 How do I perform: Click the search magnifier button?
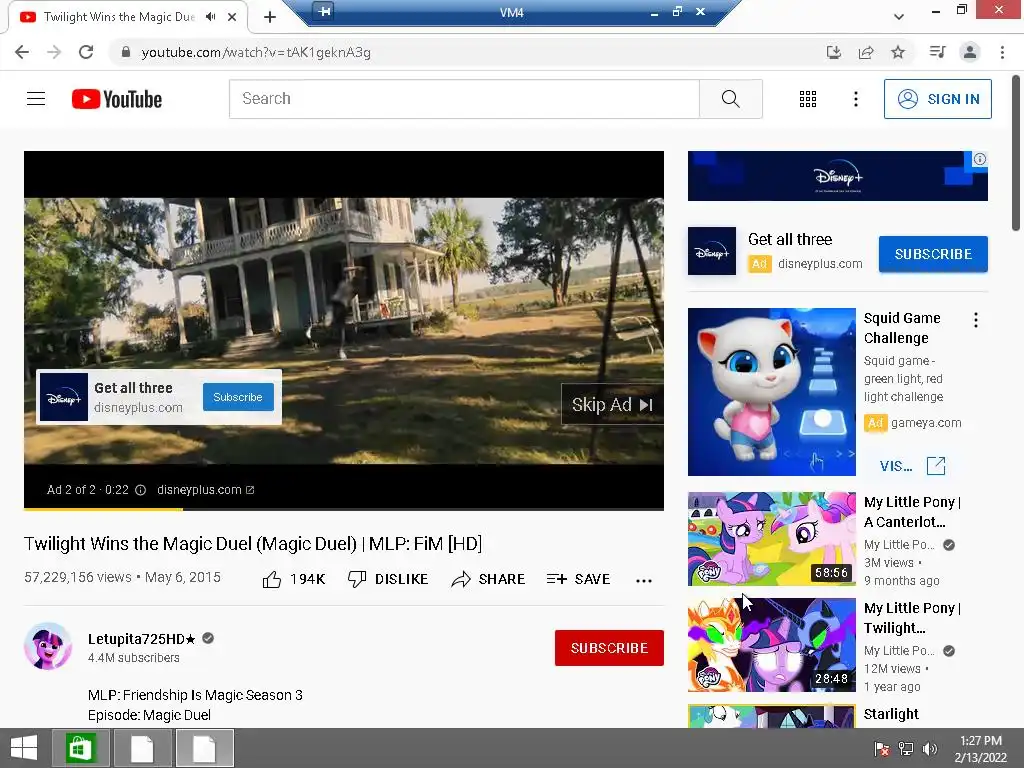[x=730, y=99]
